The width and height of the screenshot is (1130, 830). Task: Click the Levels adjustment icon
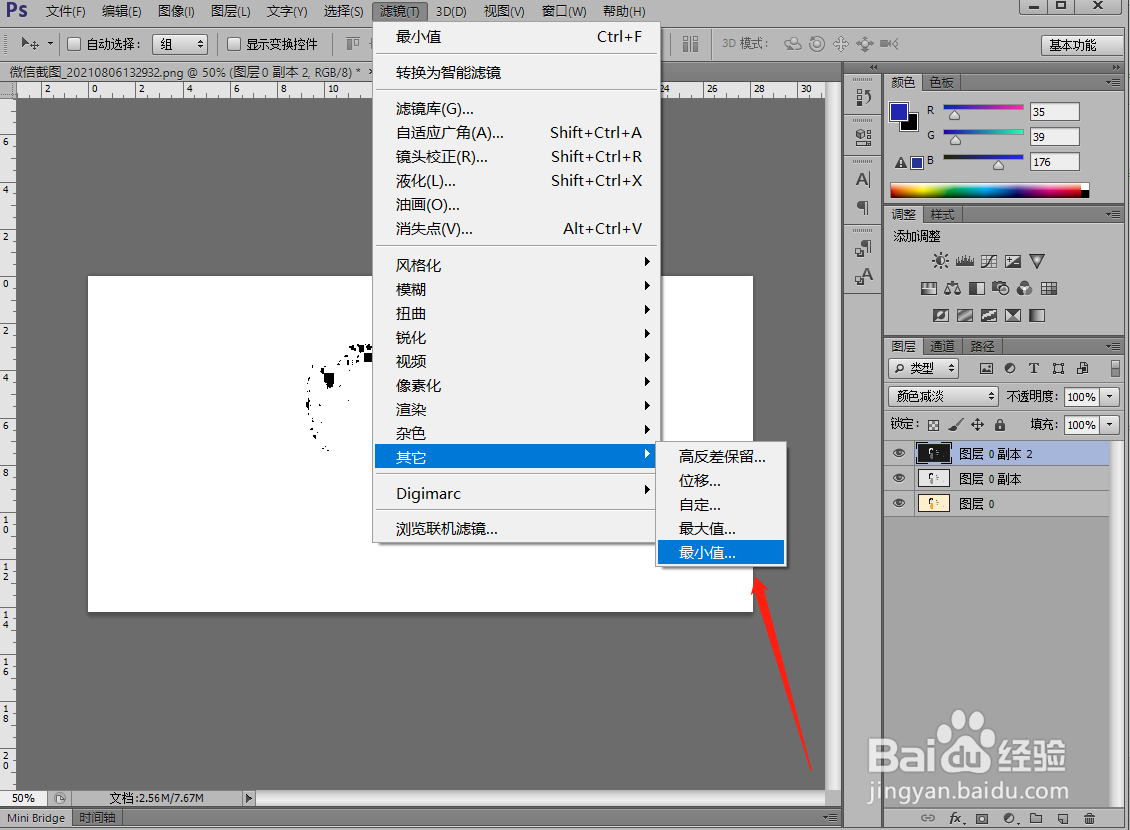(x=965, y=261)
